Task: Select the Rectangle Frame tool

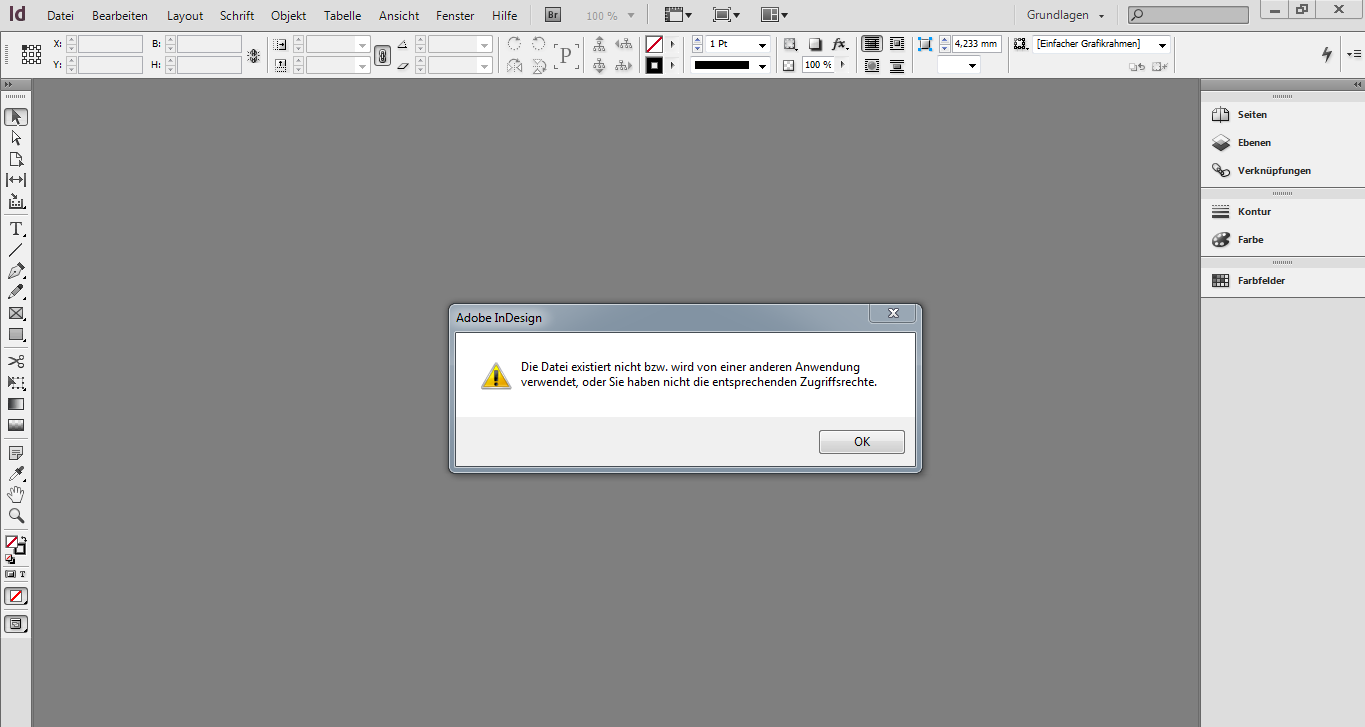Action: point(16,313)
